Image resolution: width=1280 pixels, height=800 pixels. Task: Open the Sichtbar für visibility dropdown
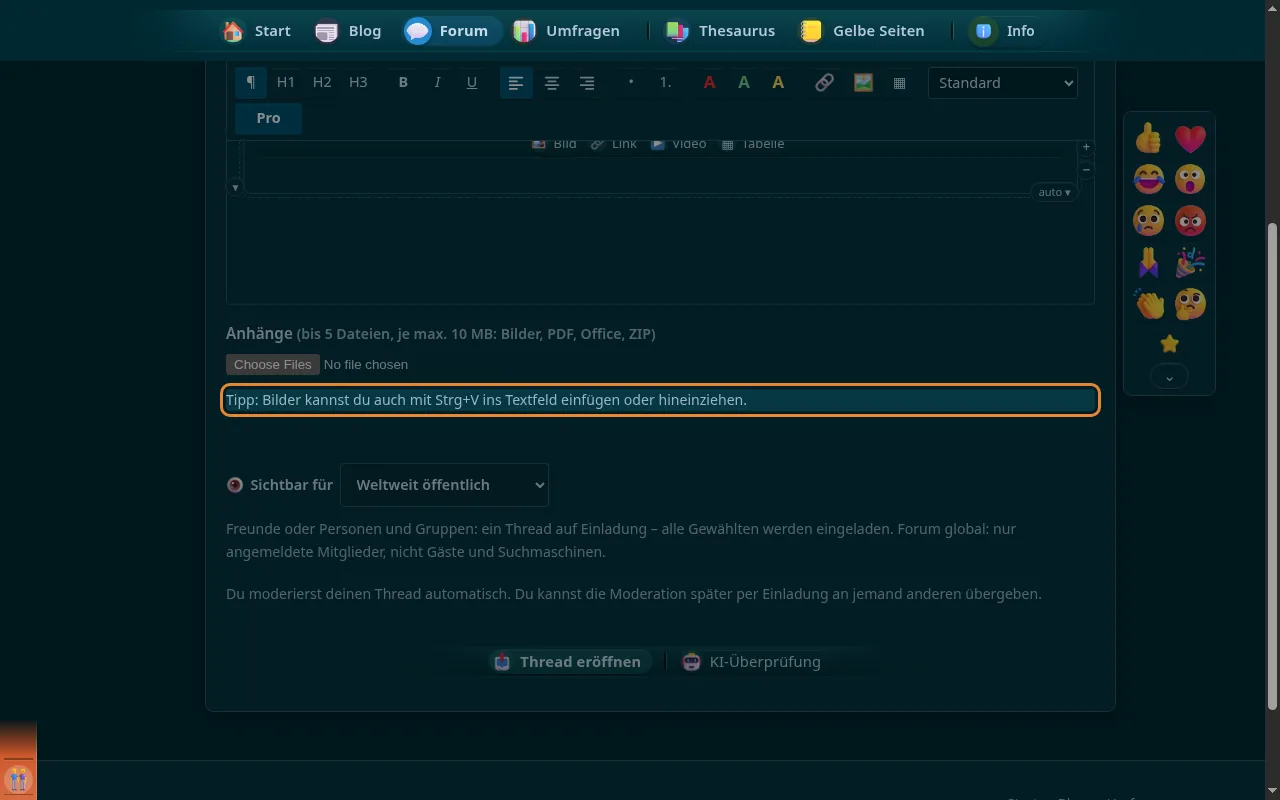pos(444,485)
